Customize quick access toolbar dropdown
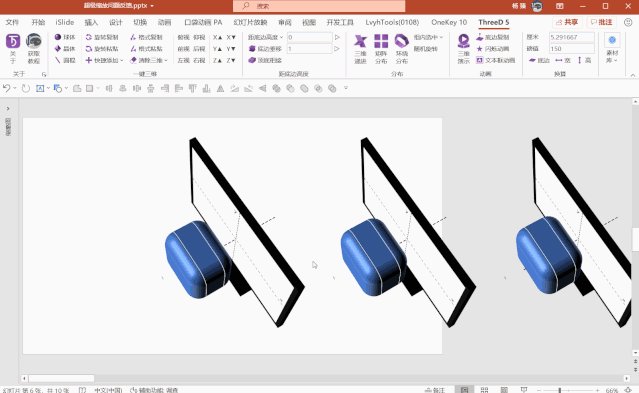Image resolution: width=639 pixels, height=393 pixels. point(346,88)
